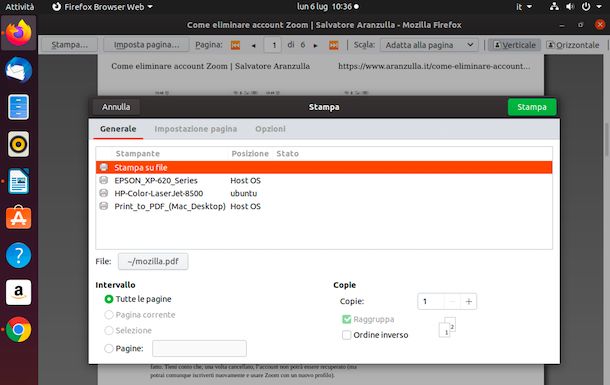Select Selezione radio option

109,331
